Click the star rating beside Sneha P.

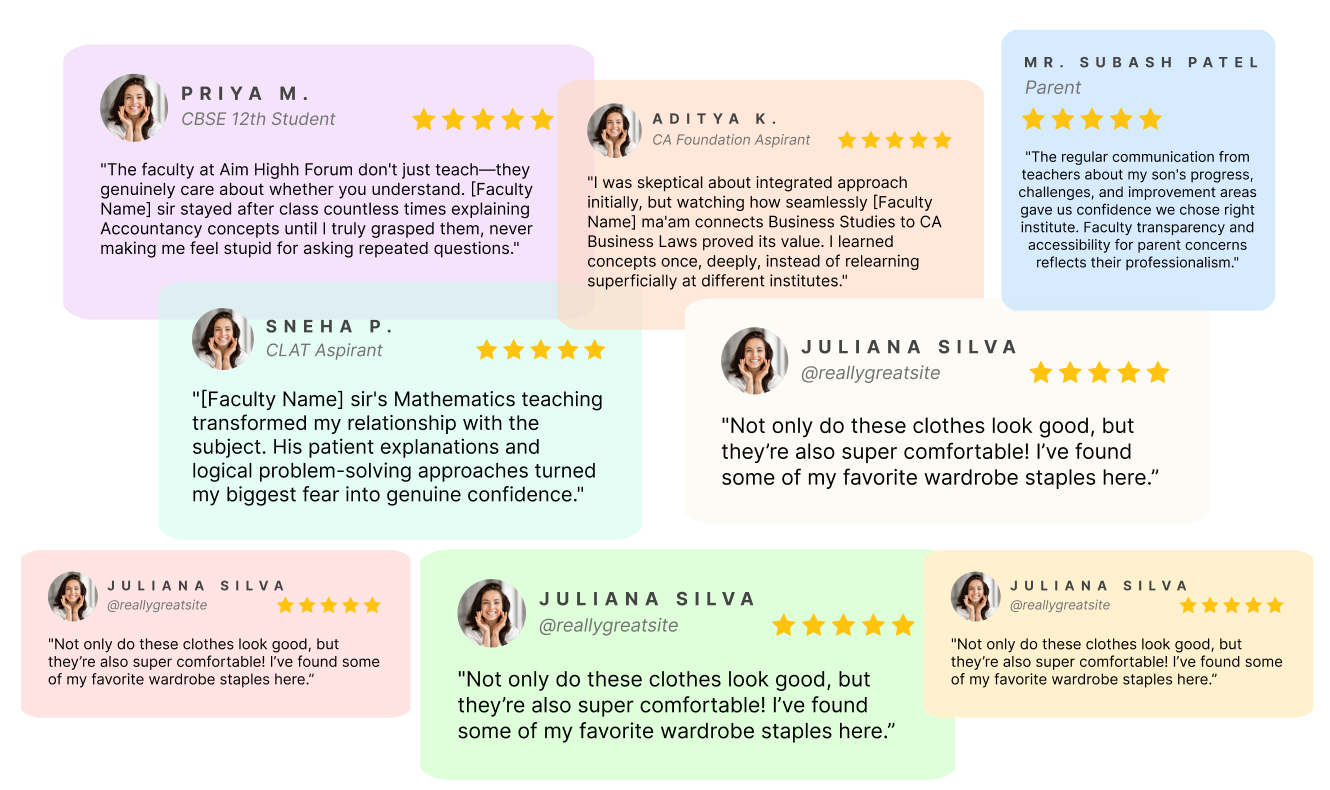click(x=540, y=350)
